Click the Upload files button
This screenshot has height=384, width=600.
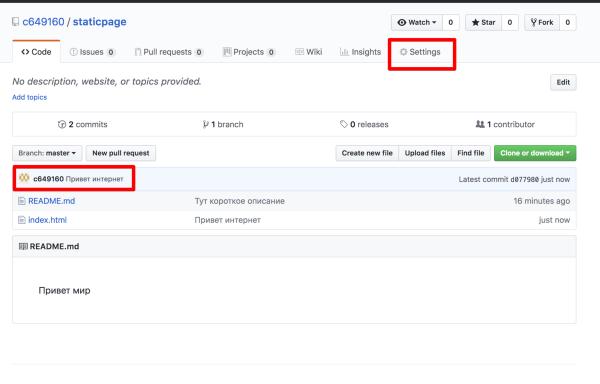[x=425, y=153]
